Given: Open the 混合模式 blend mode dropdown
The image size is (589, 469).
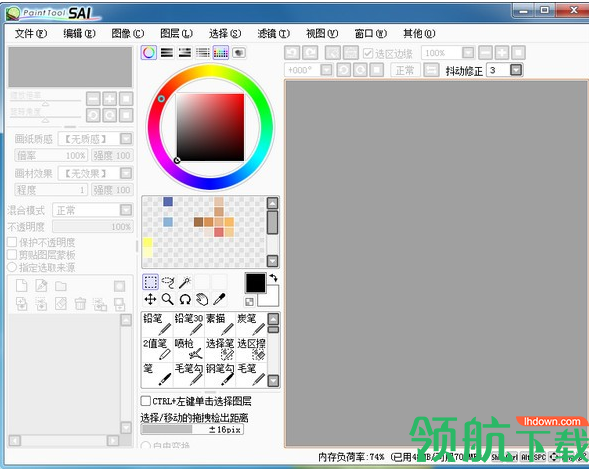Looking at the screenshot, I should [126, 210].
